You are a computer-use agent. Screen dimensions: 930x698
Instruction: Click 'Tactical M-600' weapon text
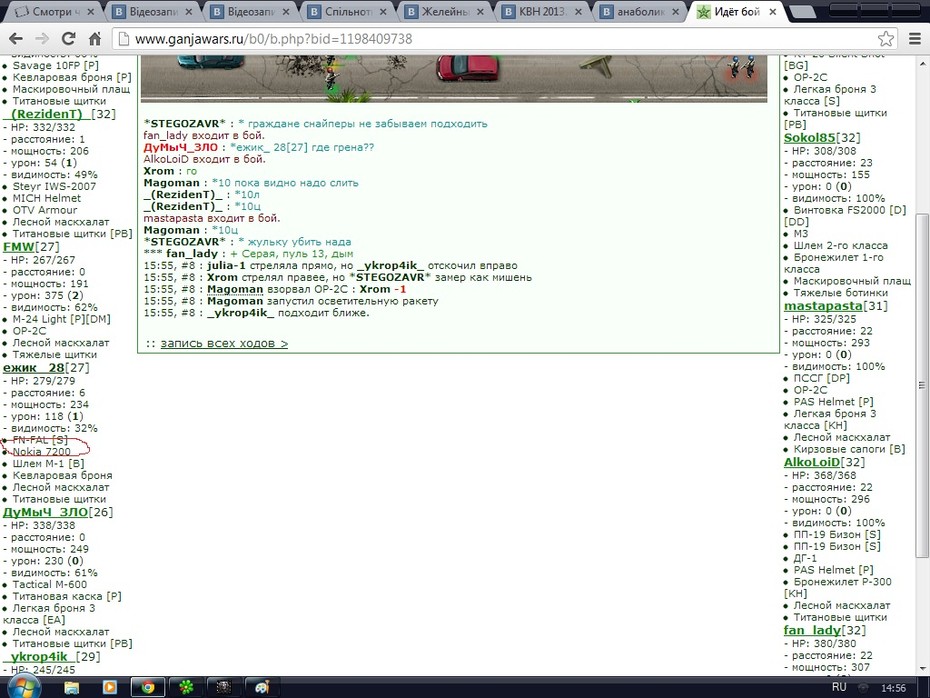[x=49, y=585]
